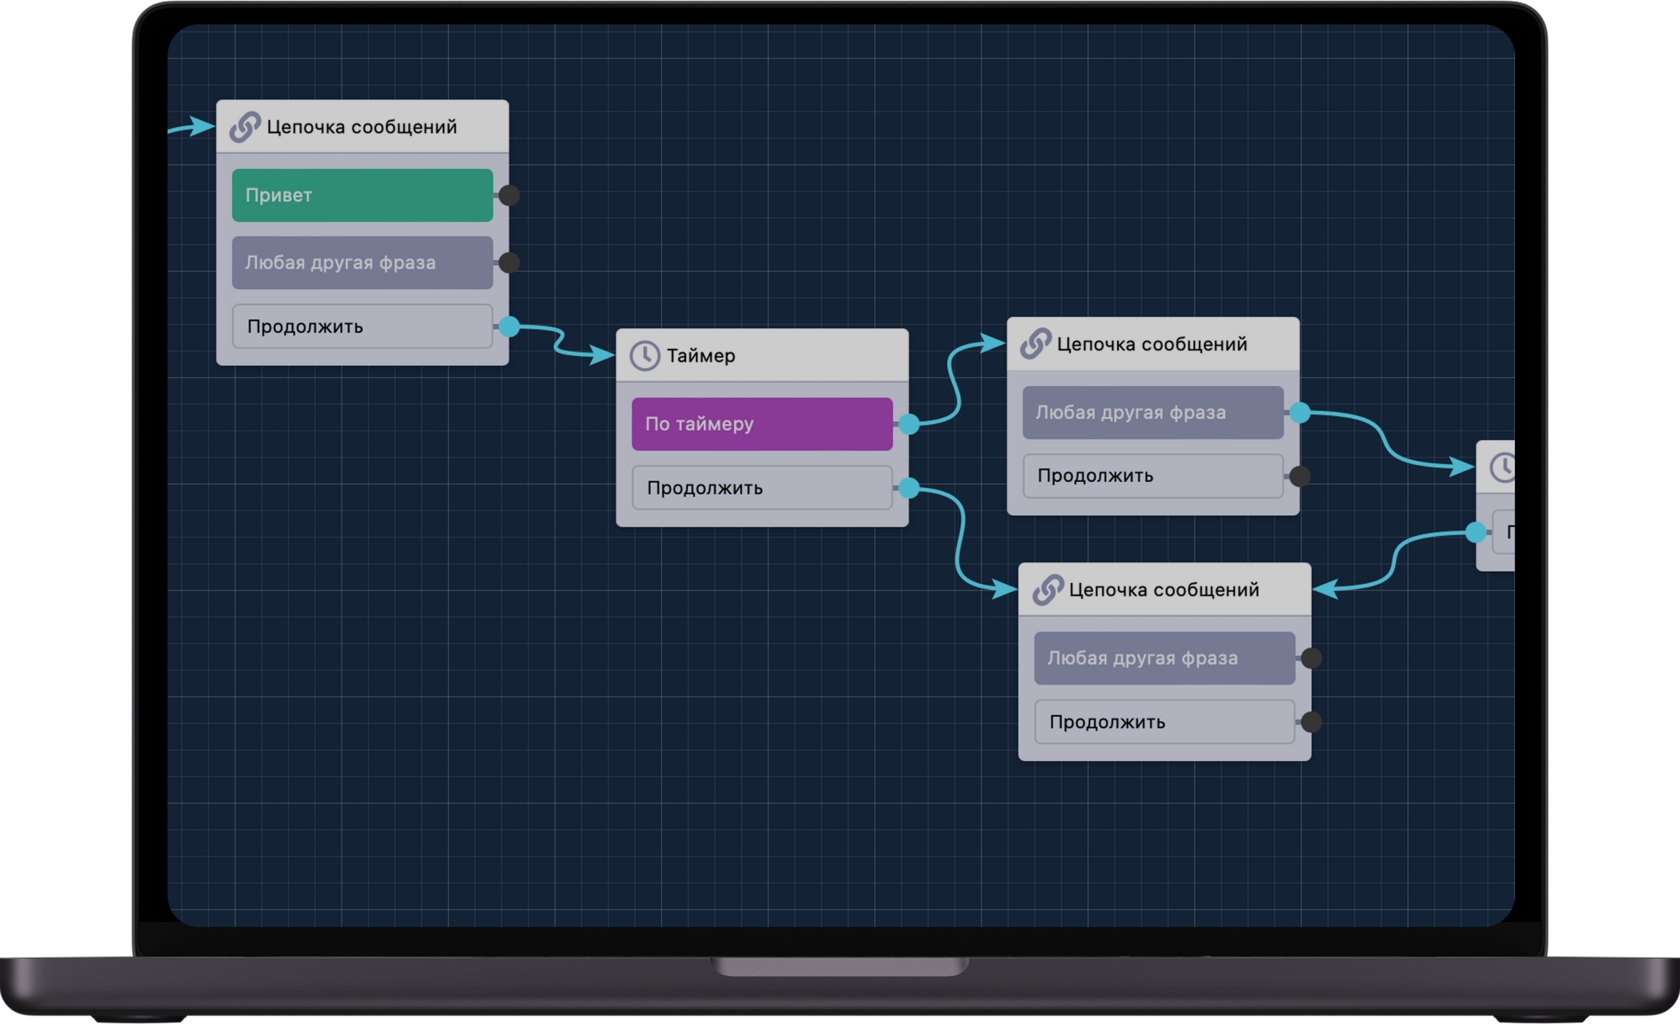Click the dark output port beside Привет

(510, 195)
